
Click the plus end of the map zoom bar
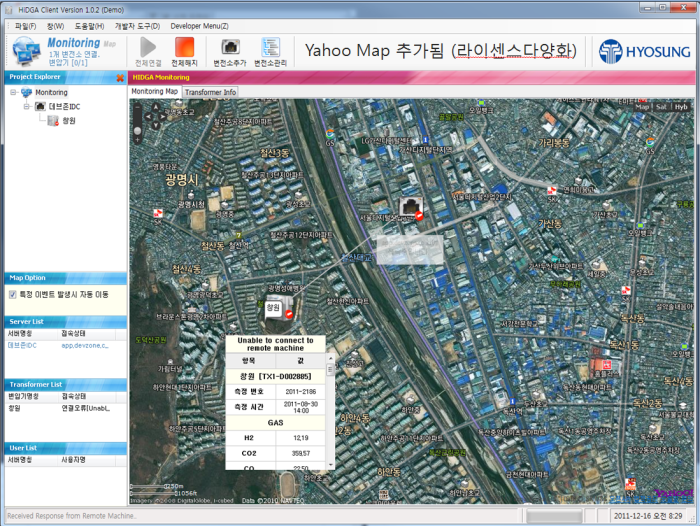click(x=138, y=140)
